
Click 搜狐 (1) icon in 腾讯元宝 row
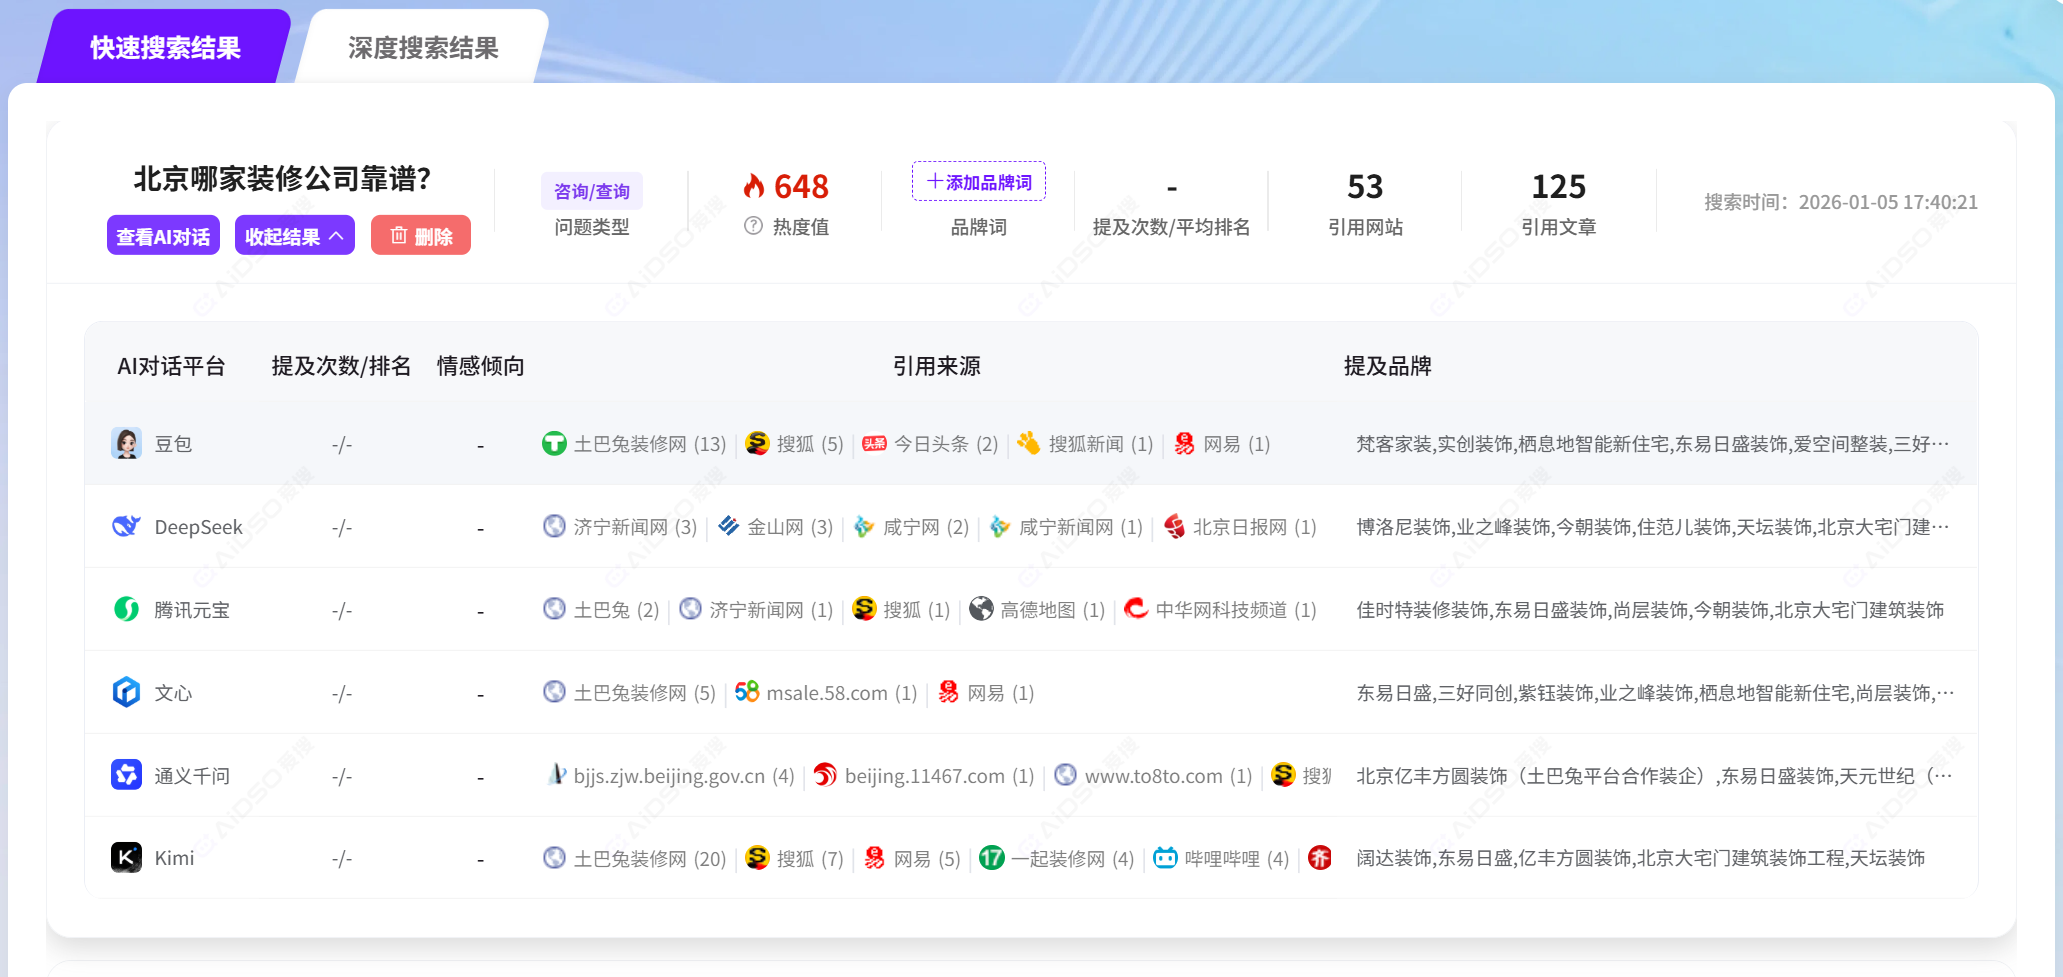(864, 609)
